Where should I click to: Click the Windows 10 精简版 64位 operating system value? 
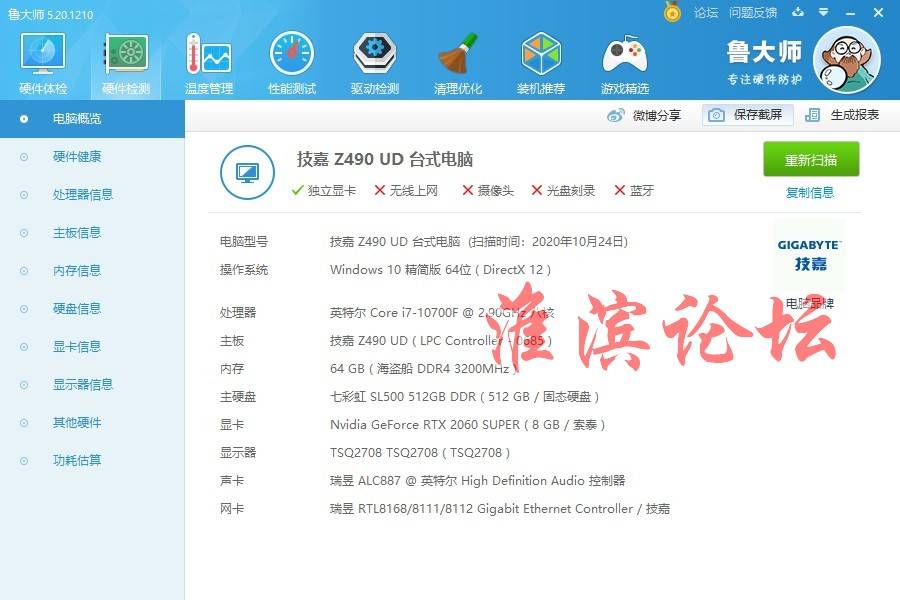click(440, 270)
